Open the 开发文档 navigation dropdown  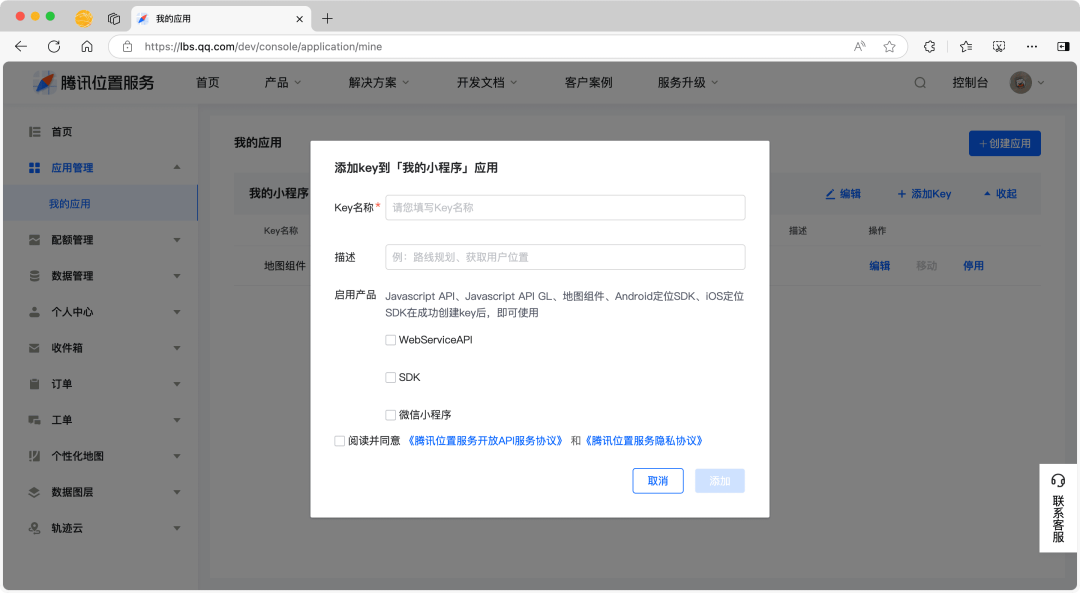pyautogui.click(x=487, y=83)
